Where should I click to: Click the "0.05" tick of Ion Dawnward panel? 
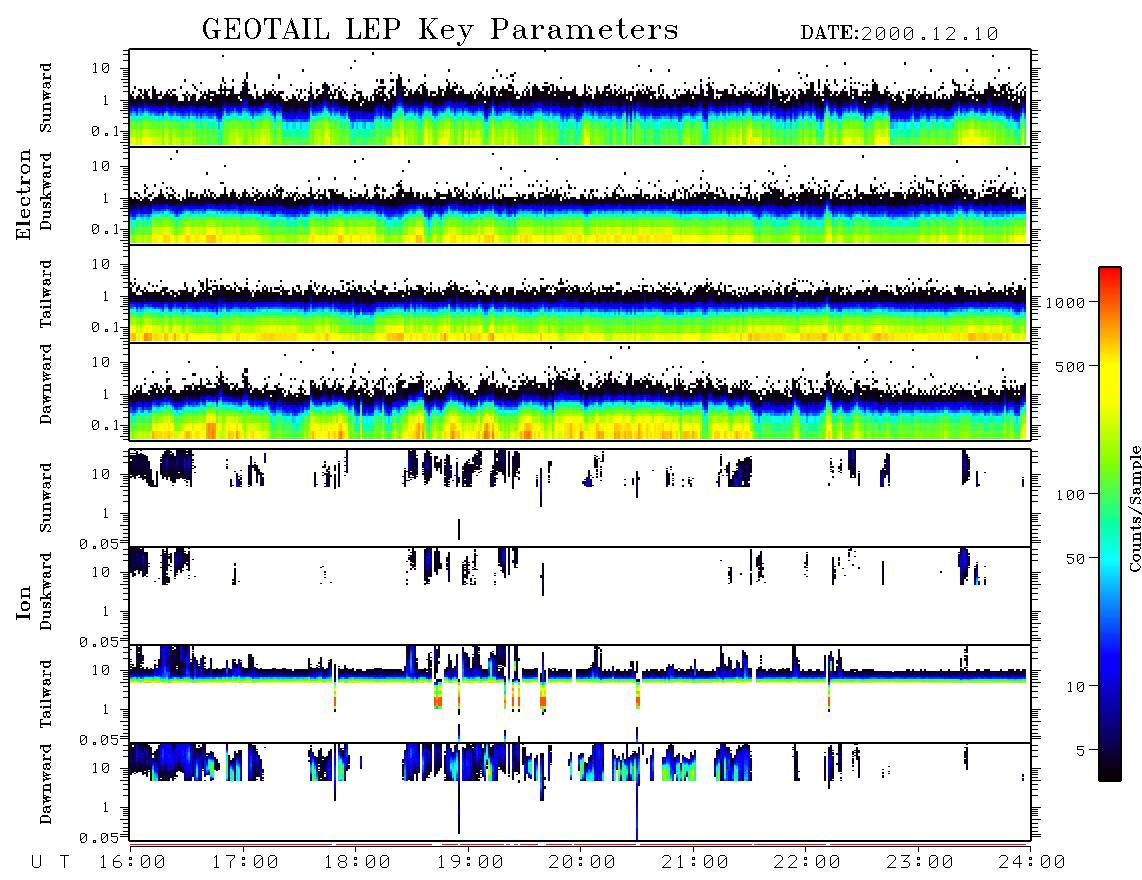pyautogui.click(x=98, y=838)
